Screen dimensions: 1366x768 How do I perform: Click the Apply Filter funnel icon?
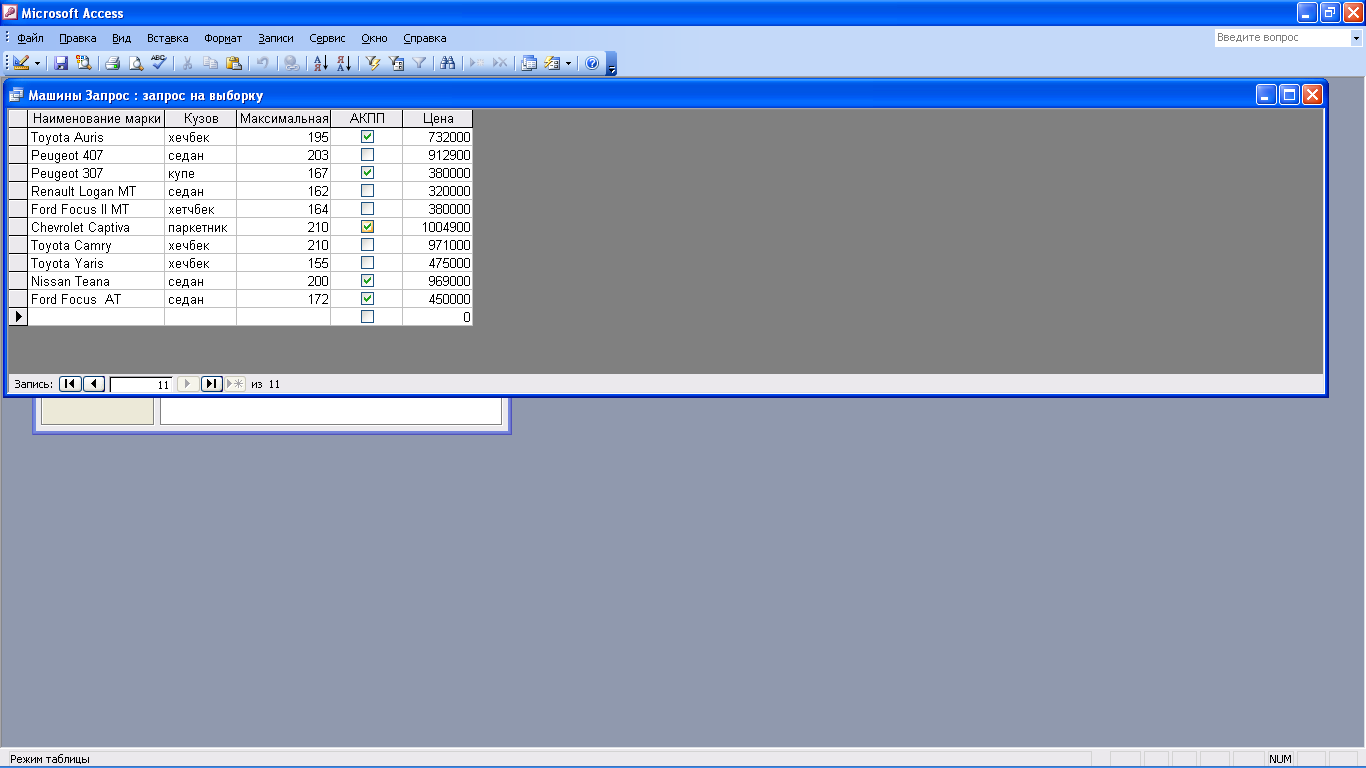click(419, 63)
